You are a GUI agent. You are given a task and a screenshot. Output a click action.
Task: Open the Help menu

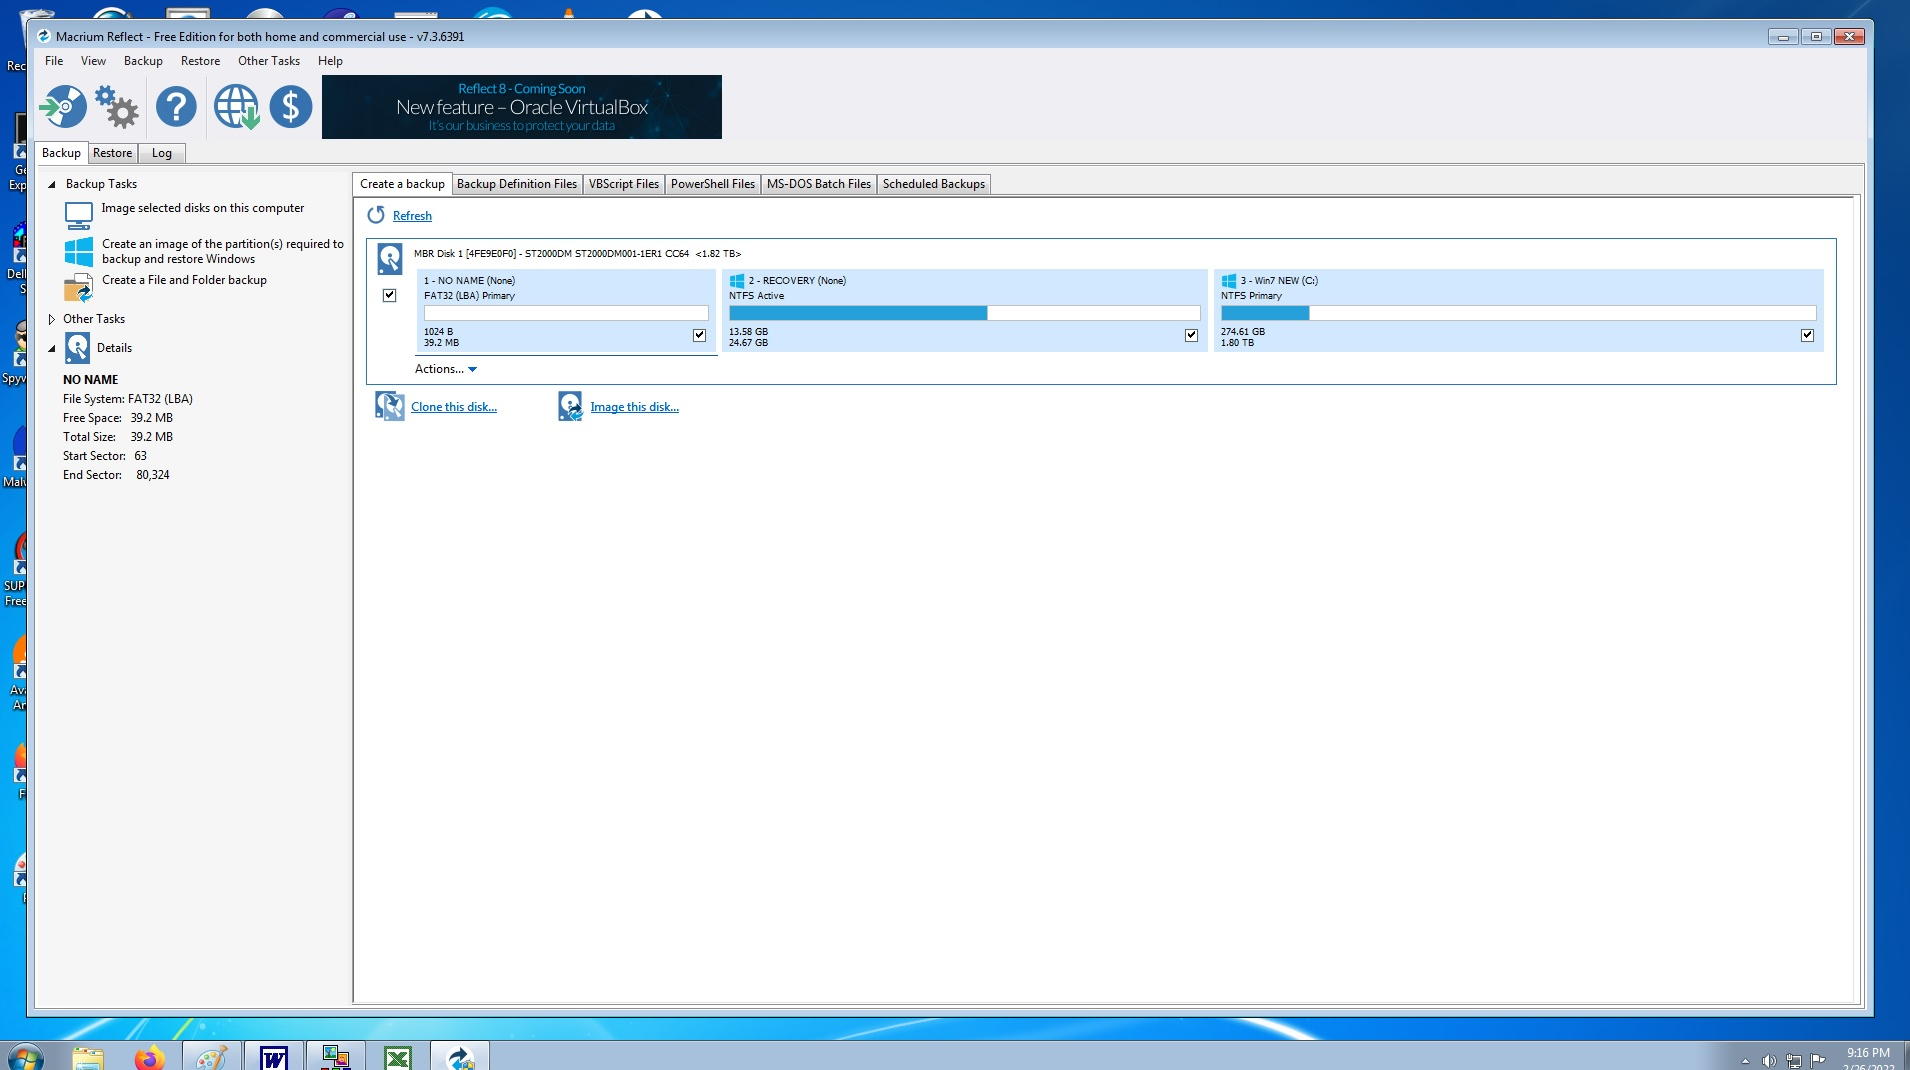tap(330, 61)
